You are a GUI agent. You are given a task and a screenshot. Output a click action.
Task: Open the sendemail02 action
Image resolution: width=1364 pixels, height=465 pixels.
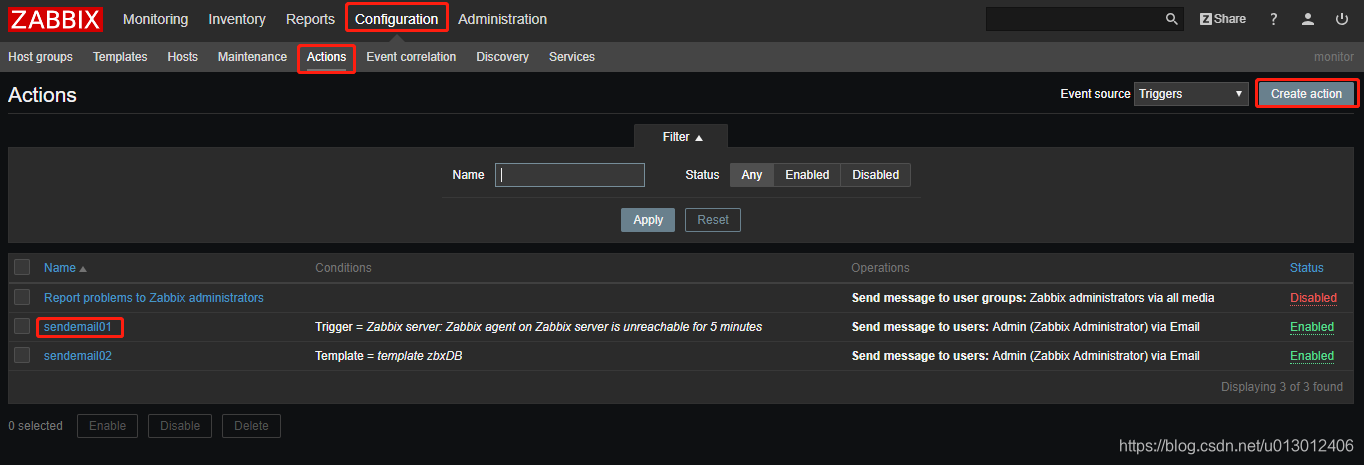[78, 356]
